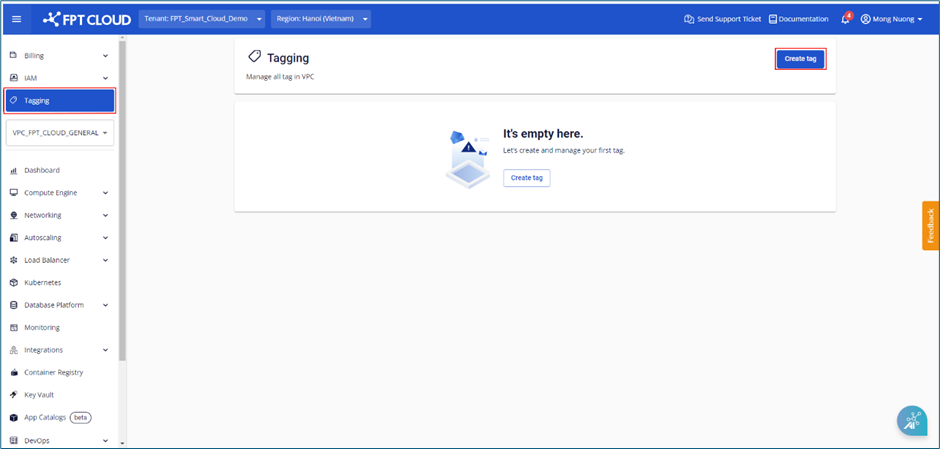Click the AI assistant floating icon
940x449 pixels.
pyautogui.click(x=911, y=421)
